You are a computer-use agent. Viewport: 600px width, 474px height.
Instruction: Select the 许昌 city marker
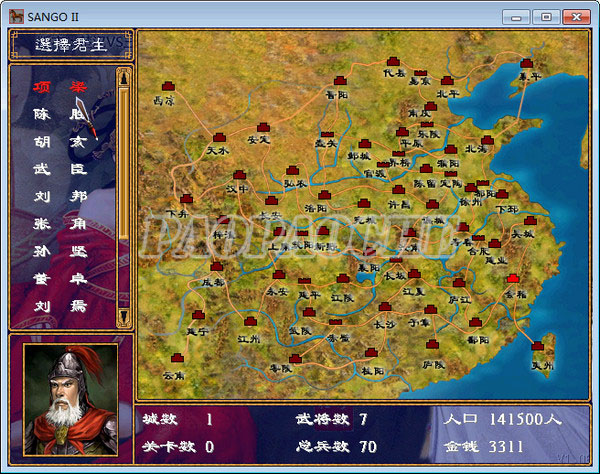[x=398, y=190]
